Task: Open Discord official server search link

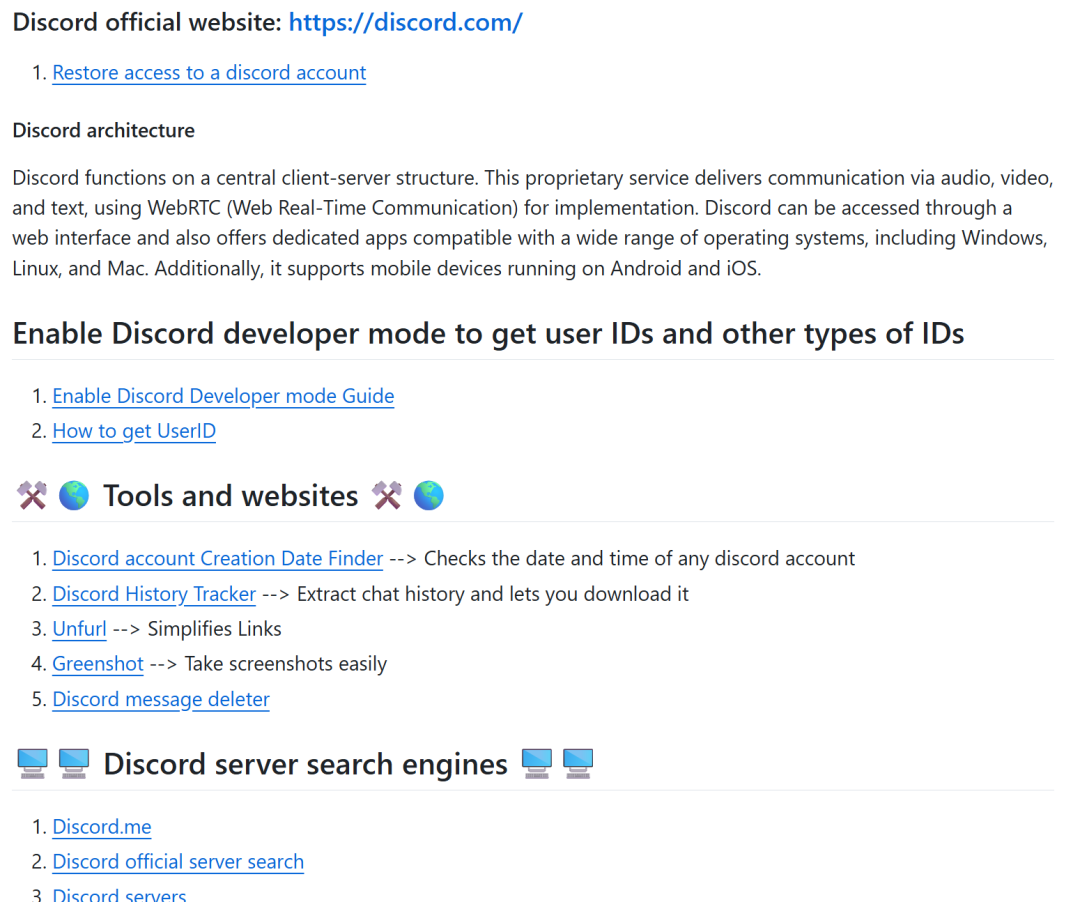Action: [x=178, y=862]
